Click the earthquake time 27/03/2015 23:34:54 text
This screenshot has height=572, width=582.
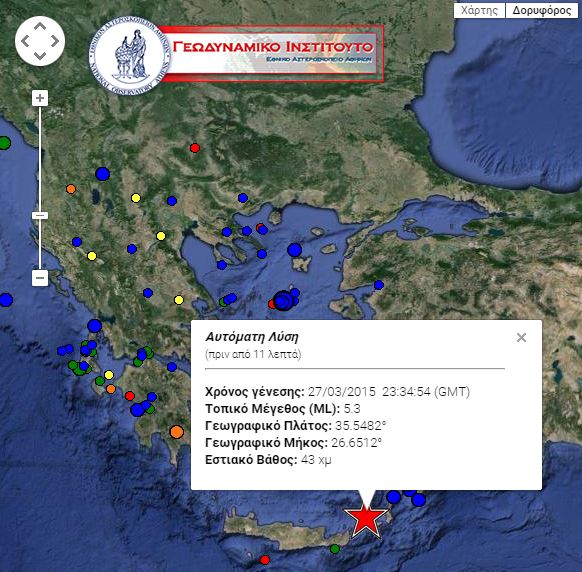click(389, 392)
